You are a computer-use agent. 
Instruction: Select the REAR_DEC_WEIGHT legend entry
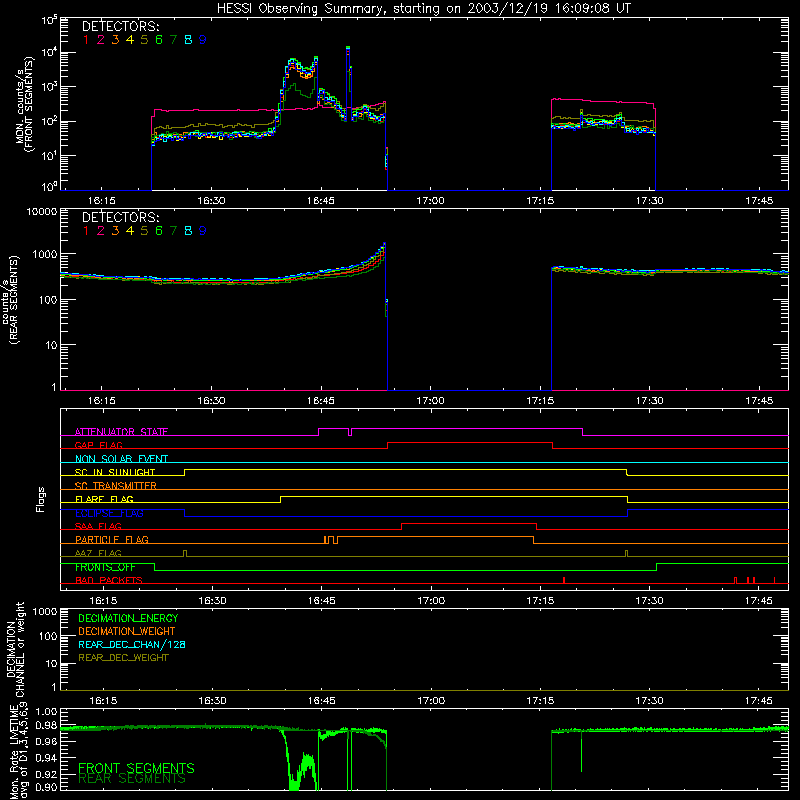123,658
